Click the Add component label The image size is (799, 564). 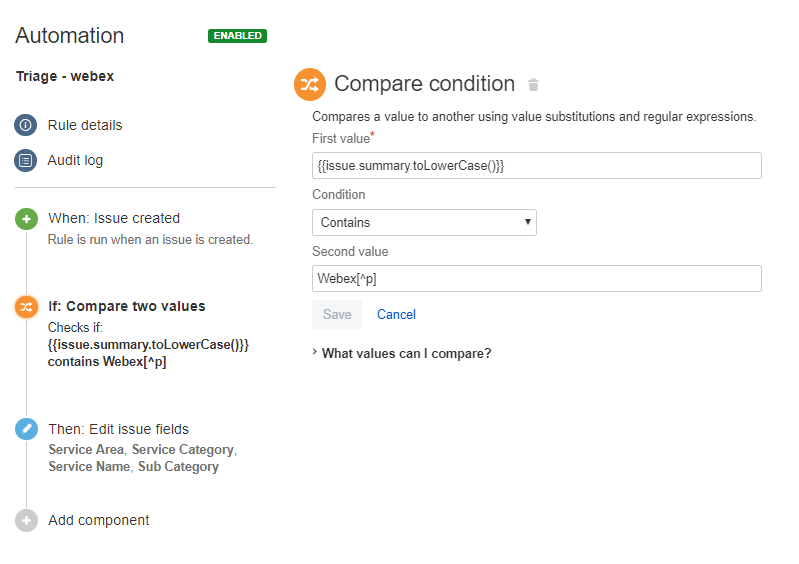click(99, 520)
